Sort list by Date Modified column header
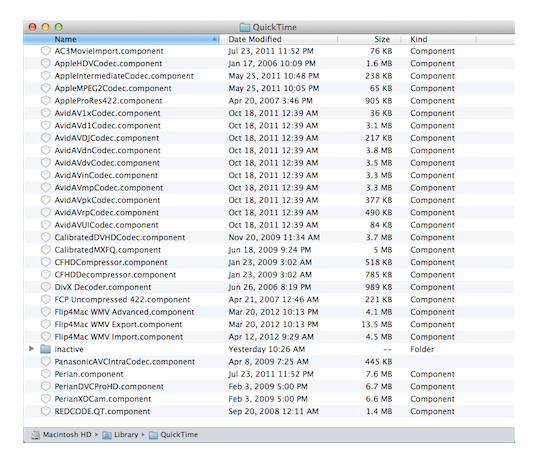 [278, 39]
